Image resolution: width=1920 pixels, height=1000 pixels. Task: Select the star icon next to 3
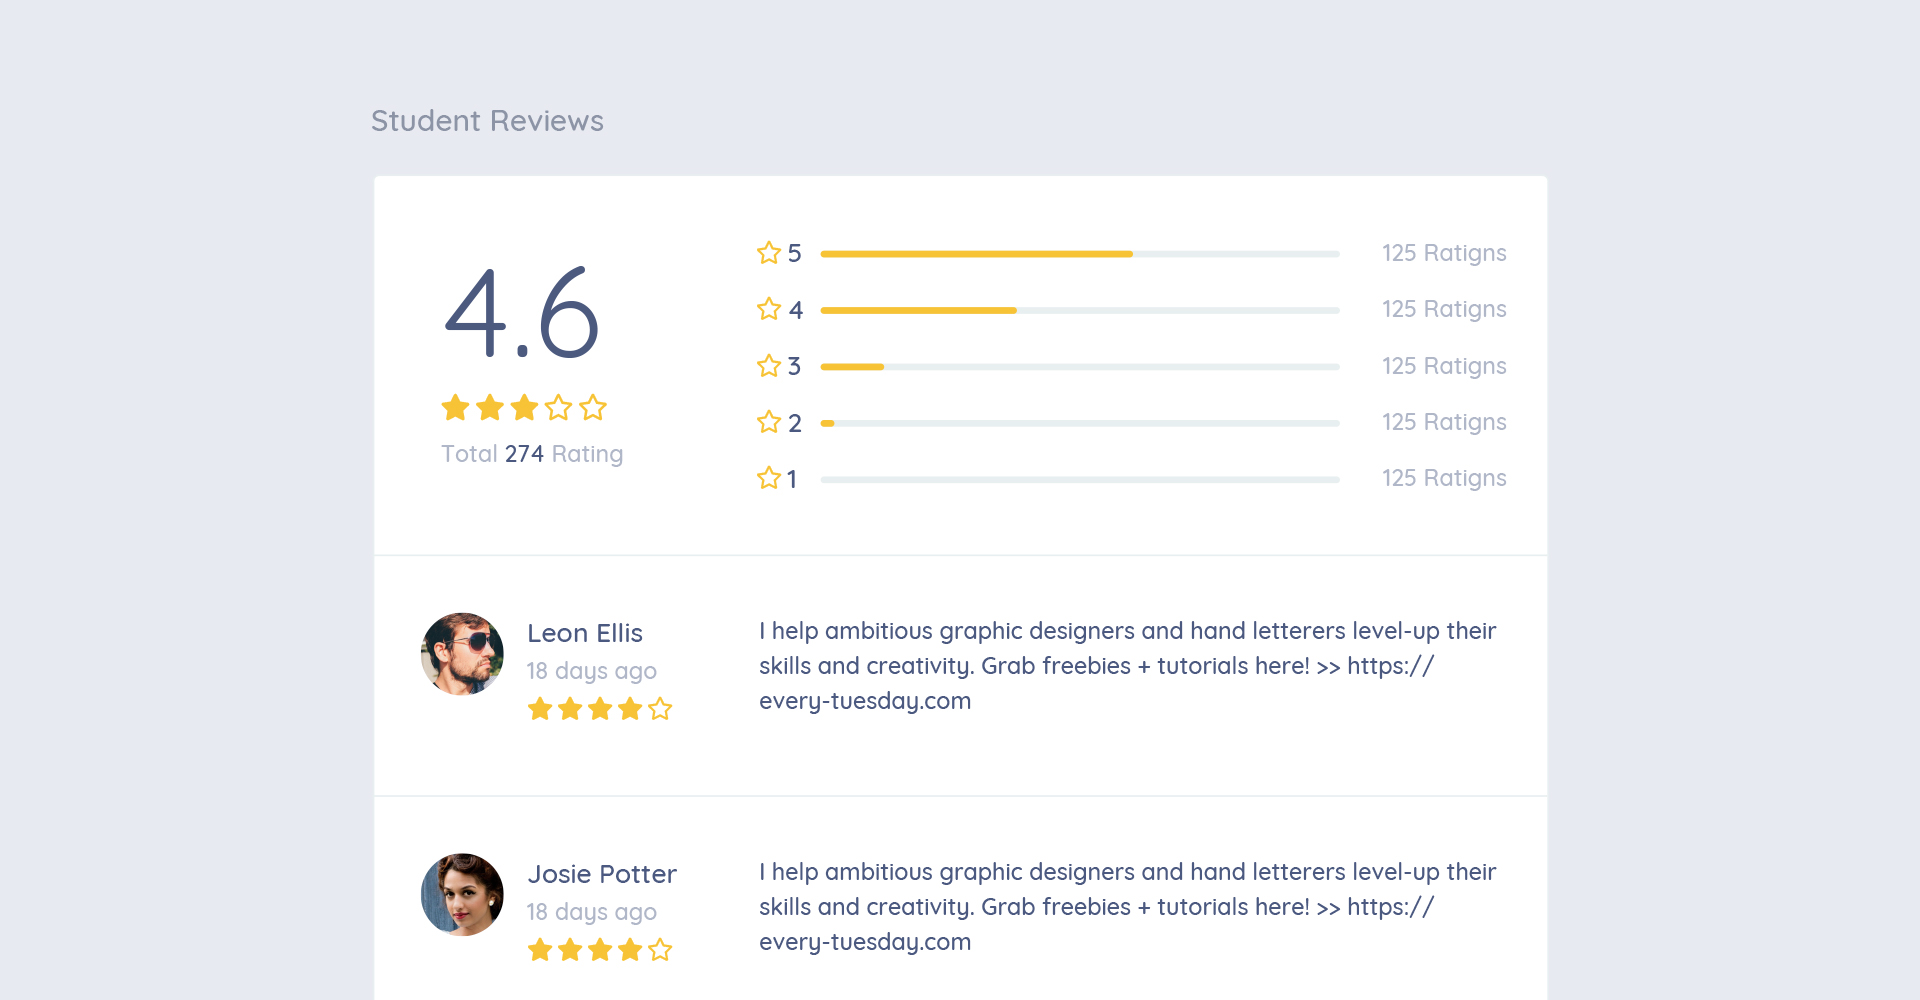(768, 366)
